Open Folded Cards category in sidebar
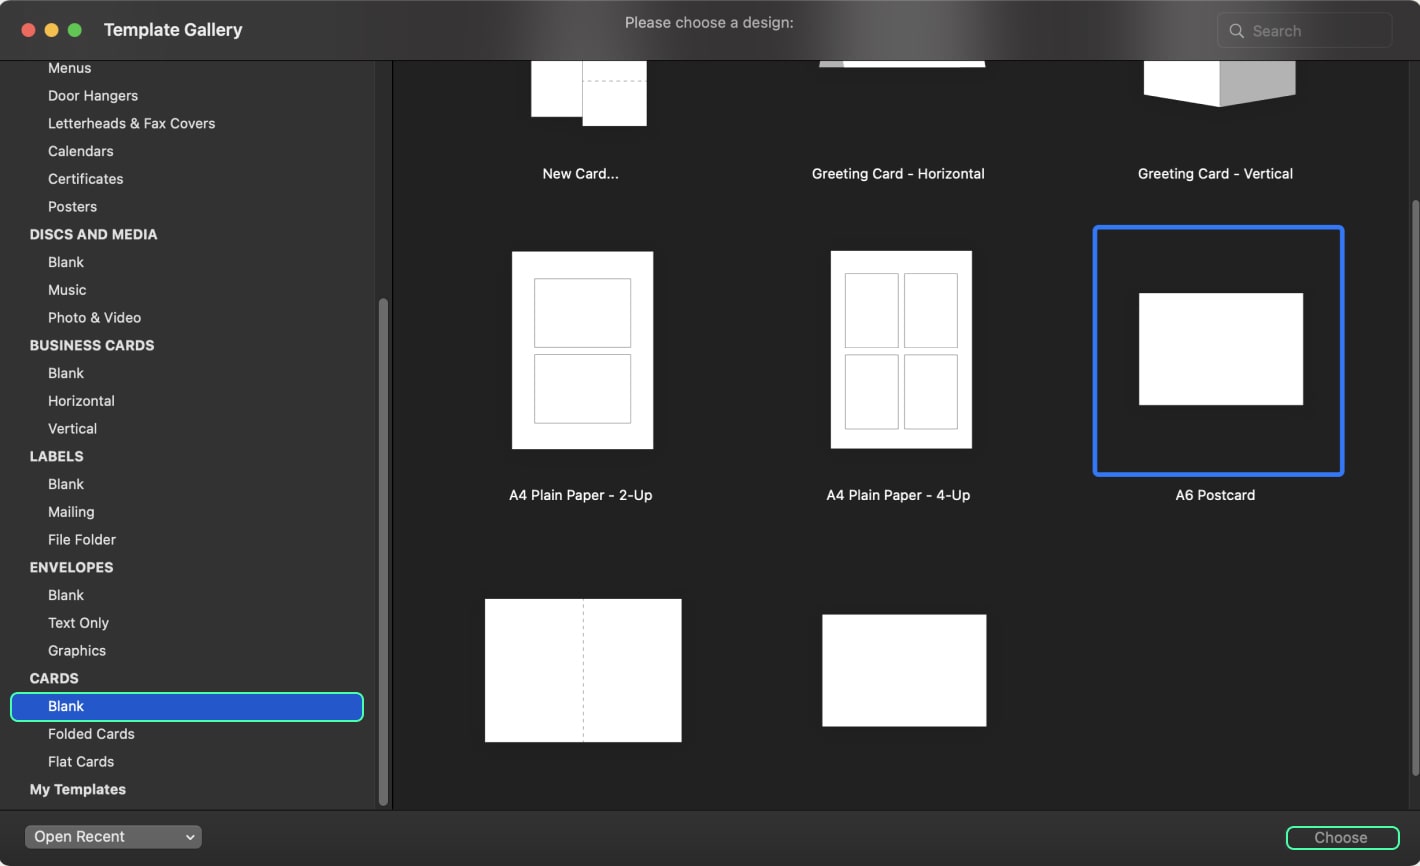 pos(91,734)
